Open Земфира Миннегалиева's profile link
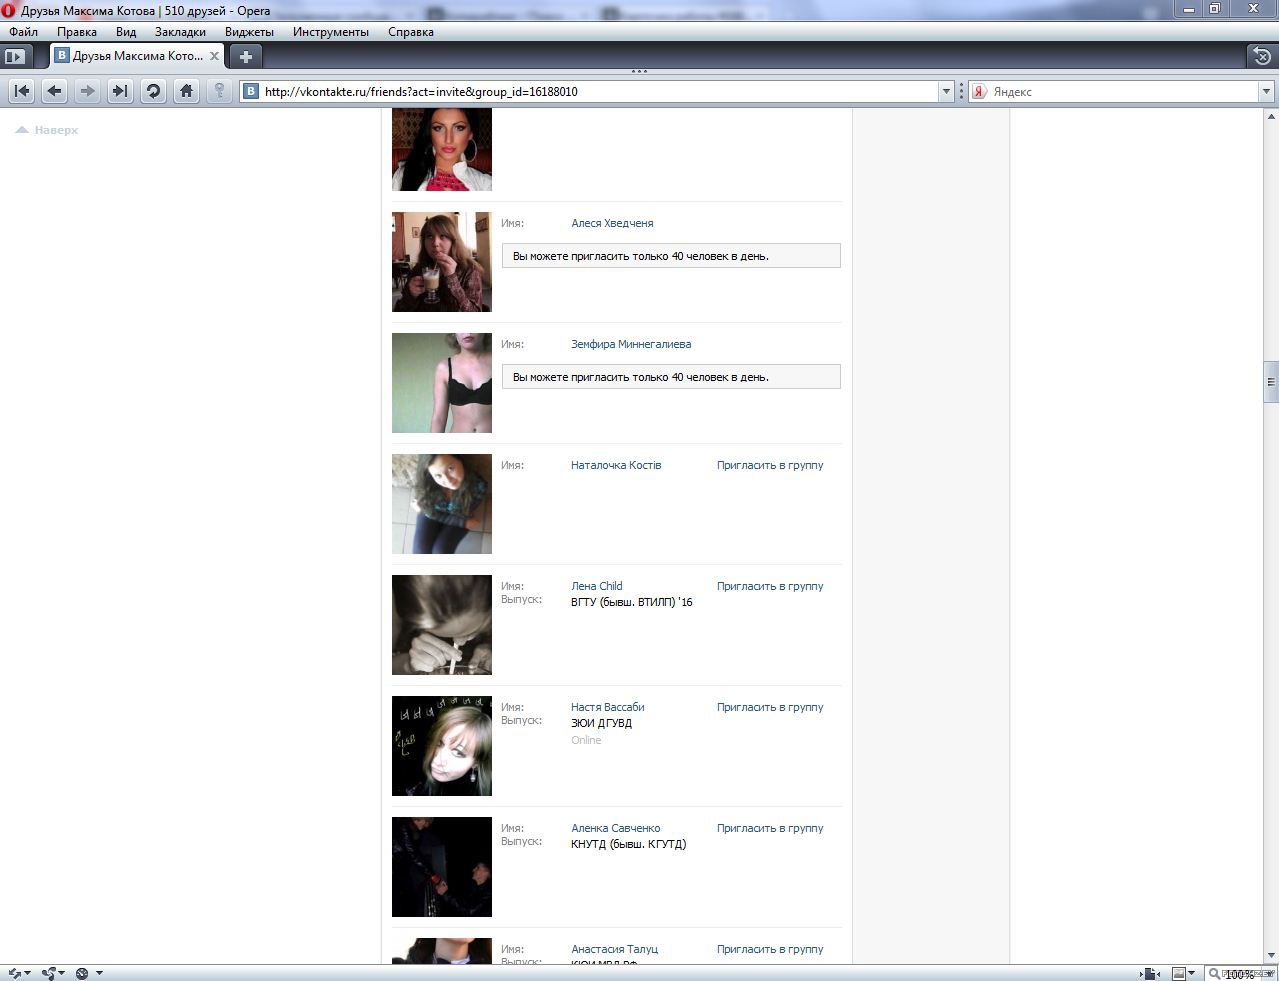 click(x=631, y=344)
